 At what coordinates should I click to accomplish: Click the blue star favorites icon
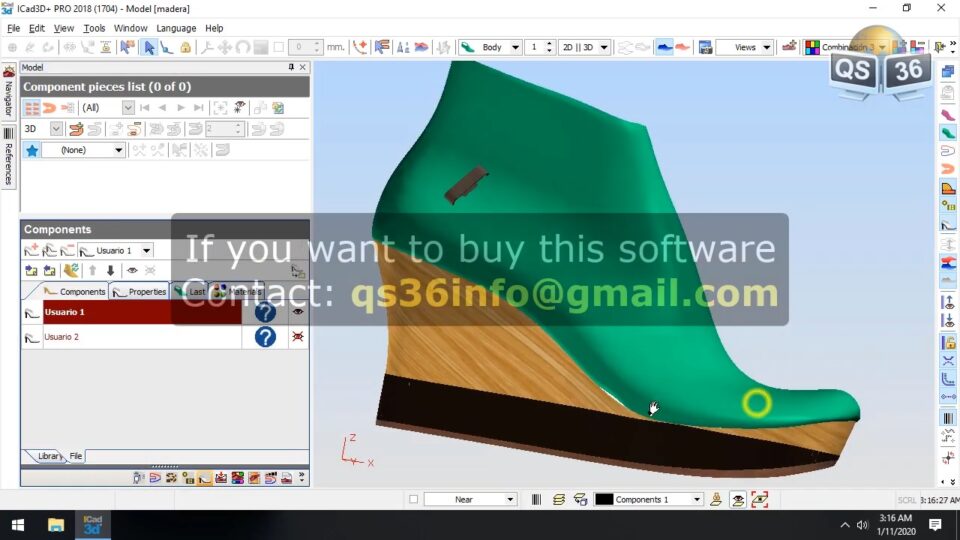tap(32, 150)
